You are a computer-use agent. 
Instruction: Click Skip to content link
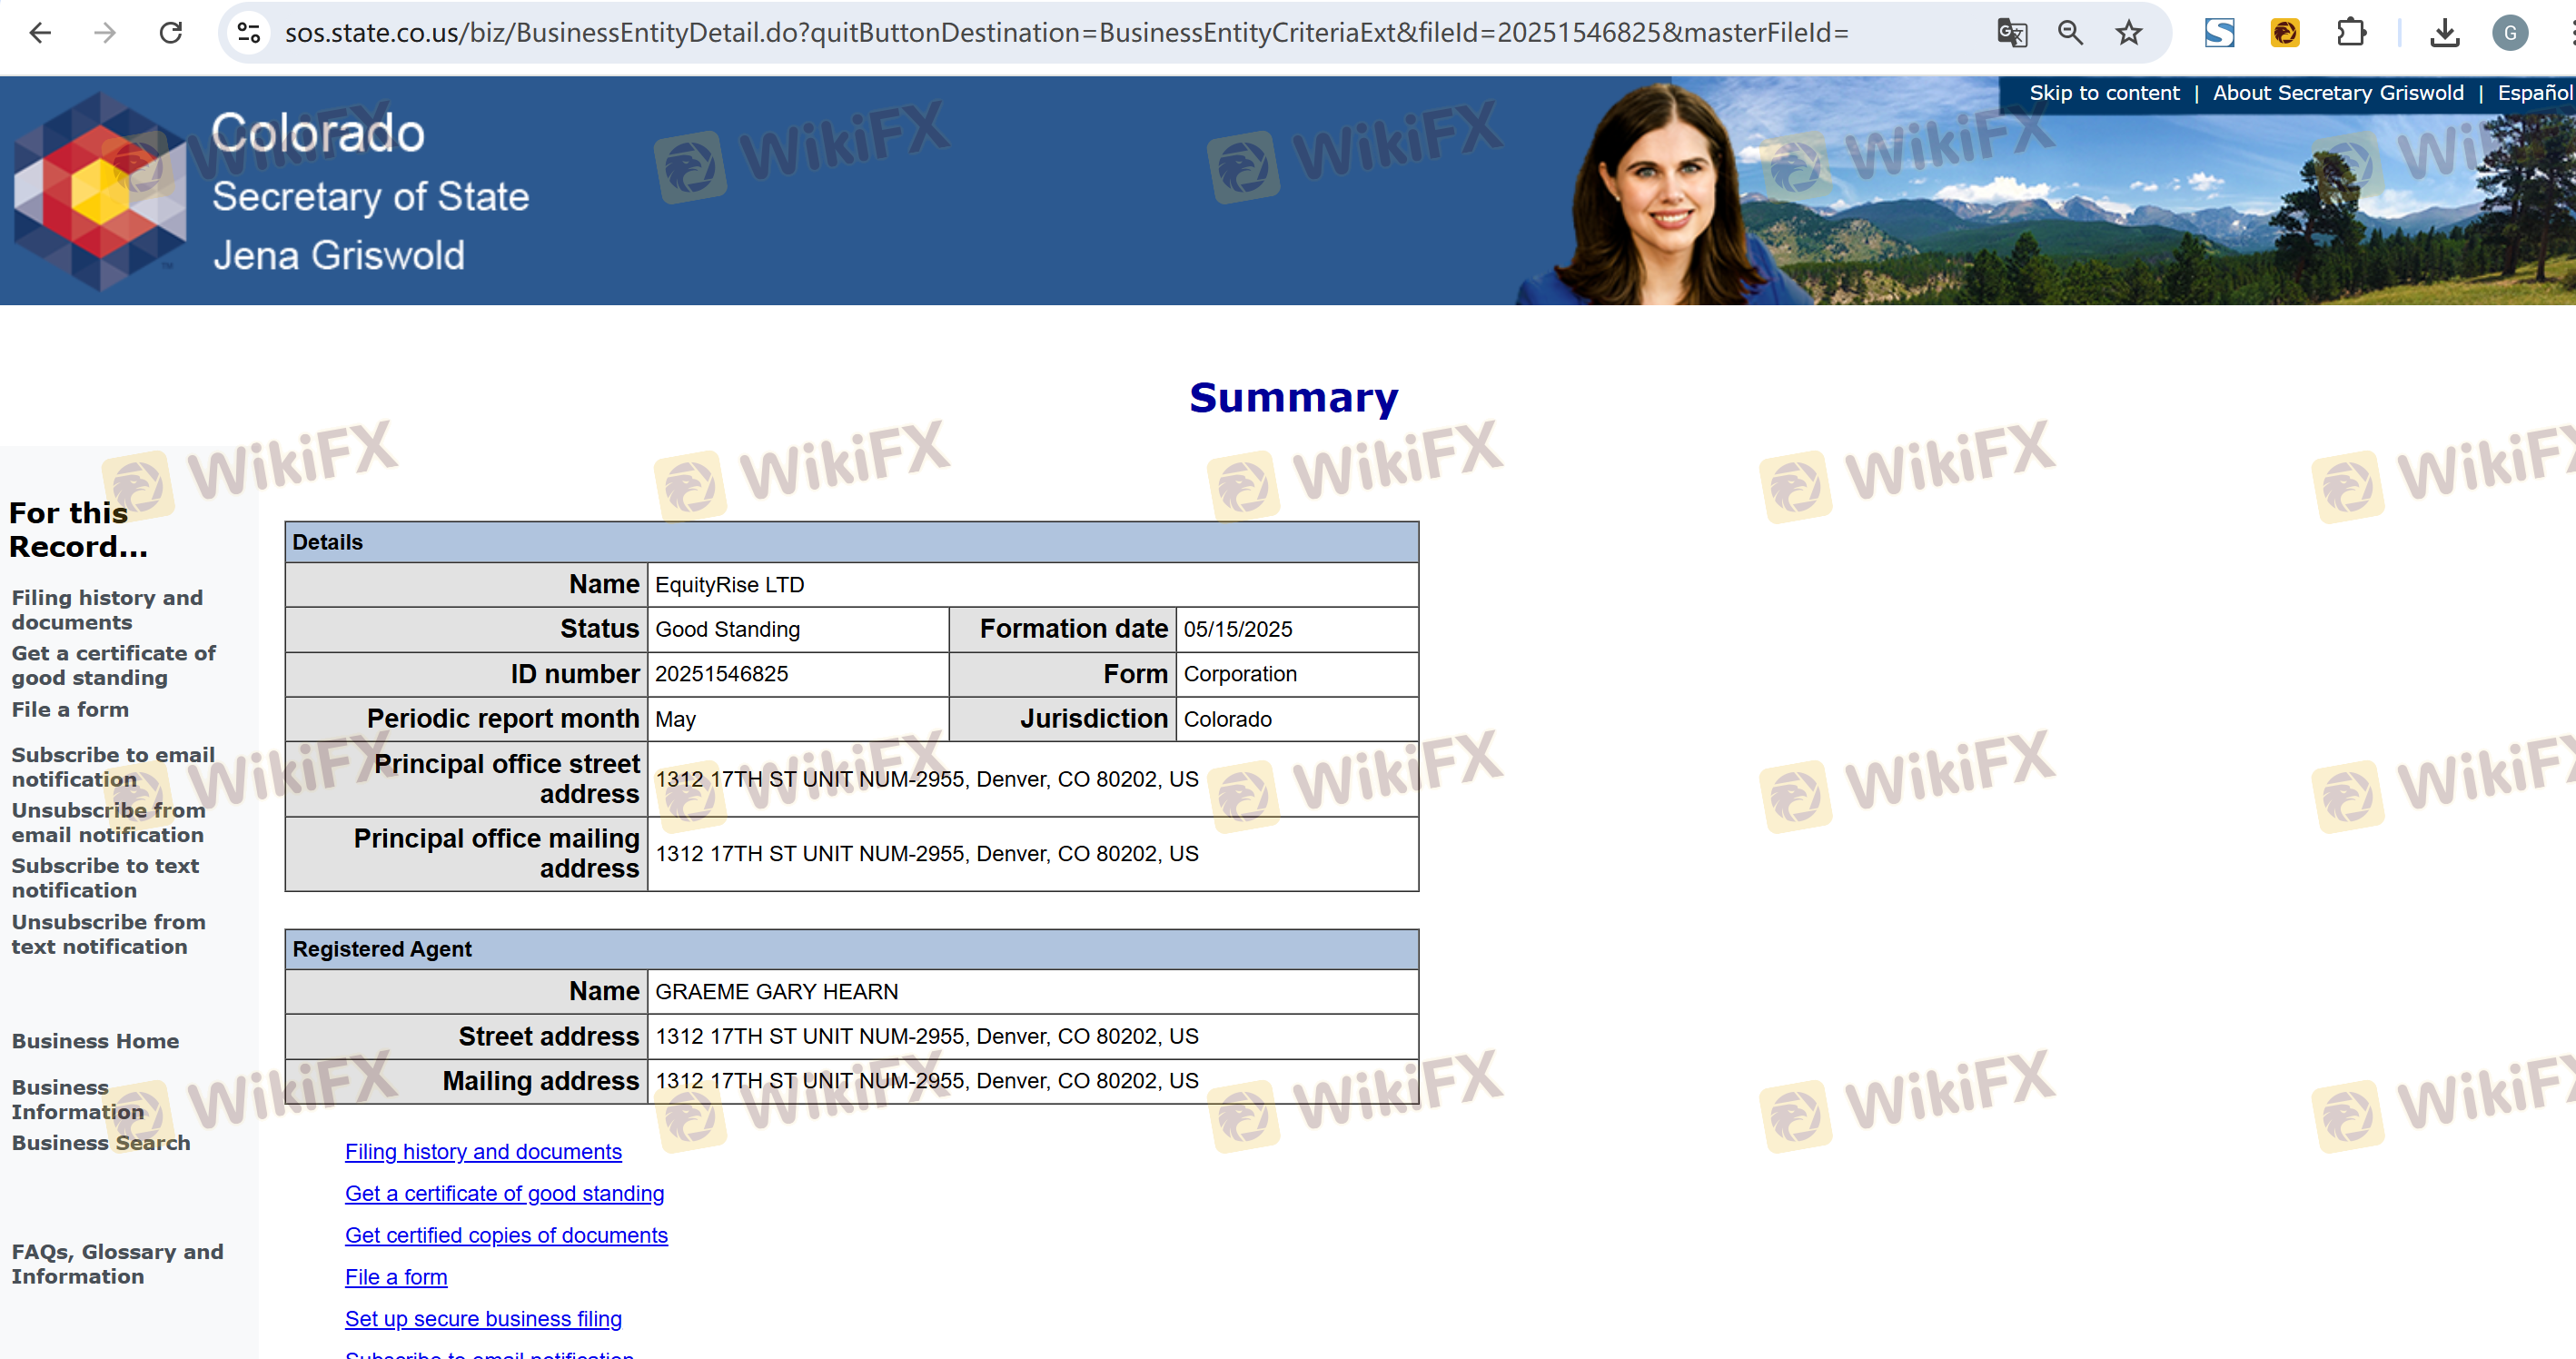[x=2104, y=93]
